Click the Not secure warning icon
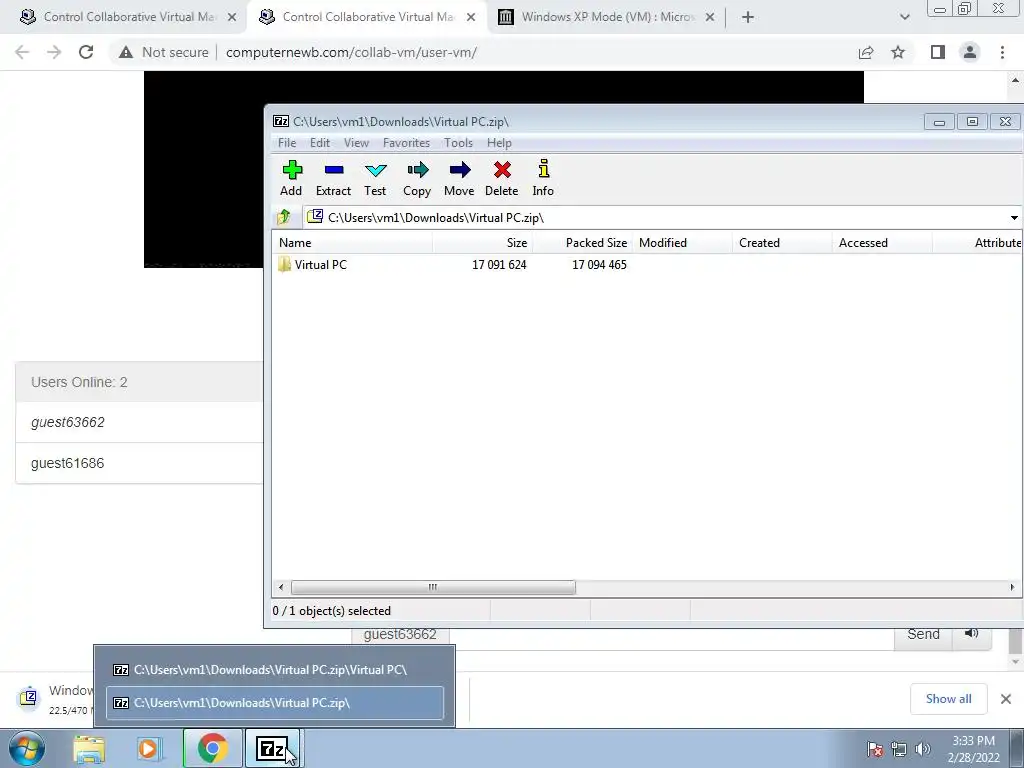 (x=126, y=52)
